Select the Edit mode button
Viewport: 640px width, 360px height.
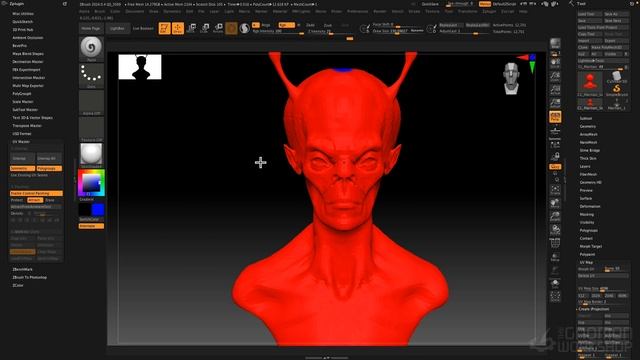(x=164, y=28)
